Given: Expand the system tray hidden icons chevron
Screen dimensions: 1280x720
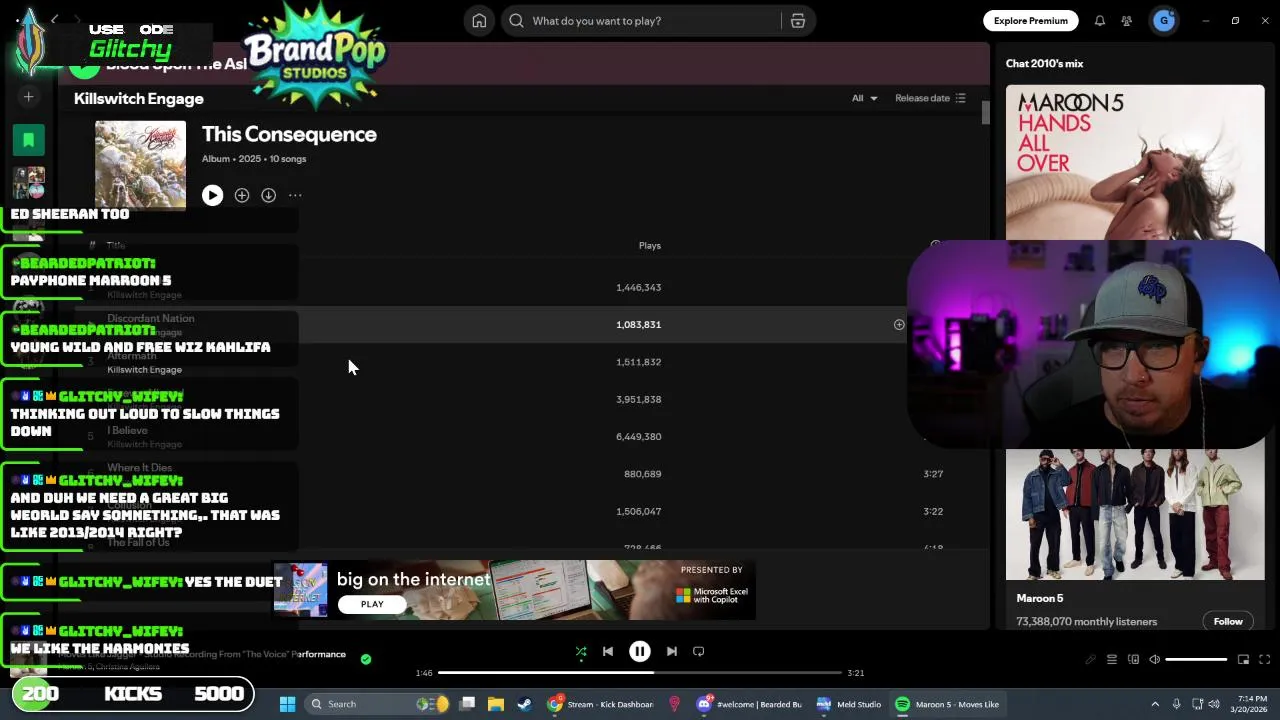Looking at the screenshot, I should (x=1155, y=704).
